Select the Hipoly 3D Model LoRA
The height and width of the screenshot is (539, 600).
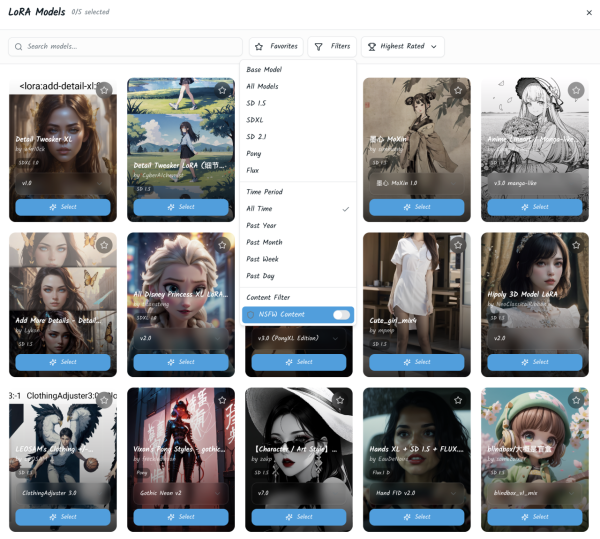tap(535, 362)
